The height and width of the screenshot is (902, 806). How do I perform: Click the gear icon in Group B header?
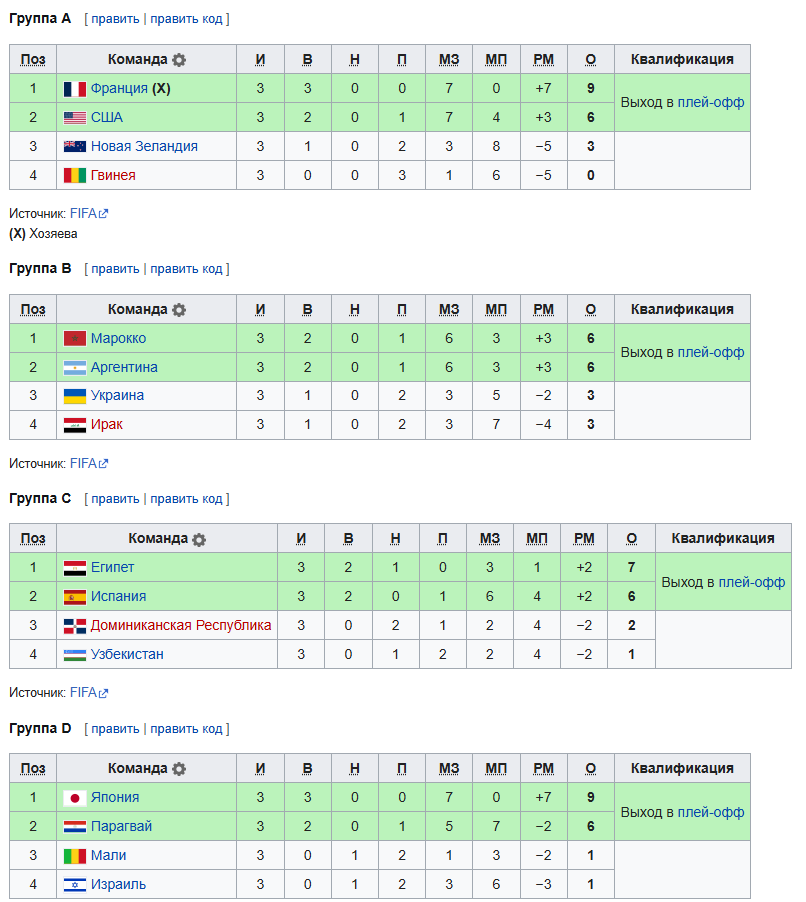[x=179, y=310]
